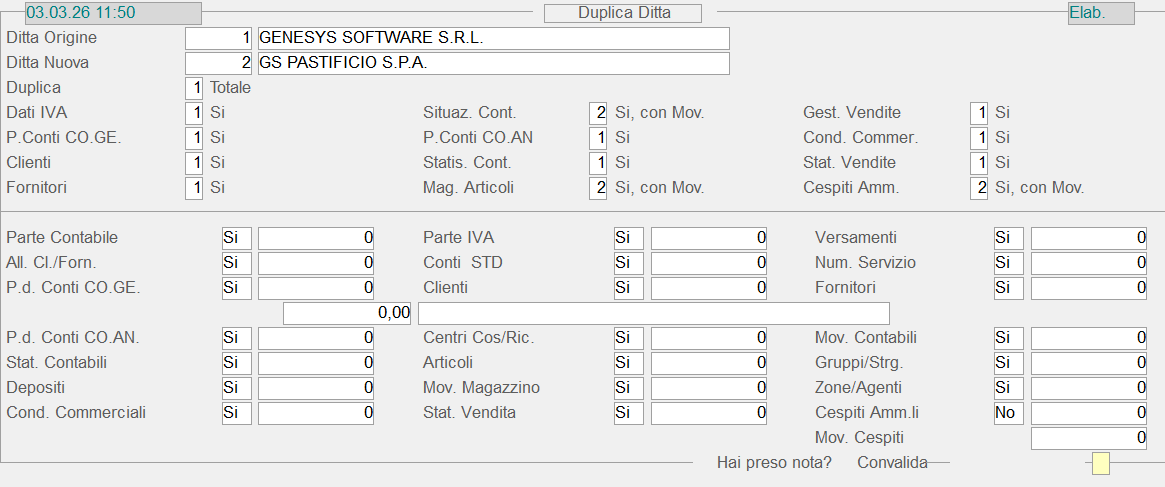Toggle the Cespiti Amm.li No field

click(x=1008, y=413)
